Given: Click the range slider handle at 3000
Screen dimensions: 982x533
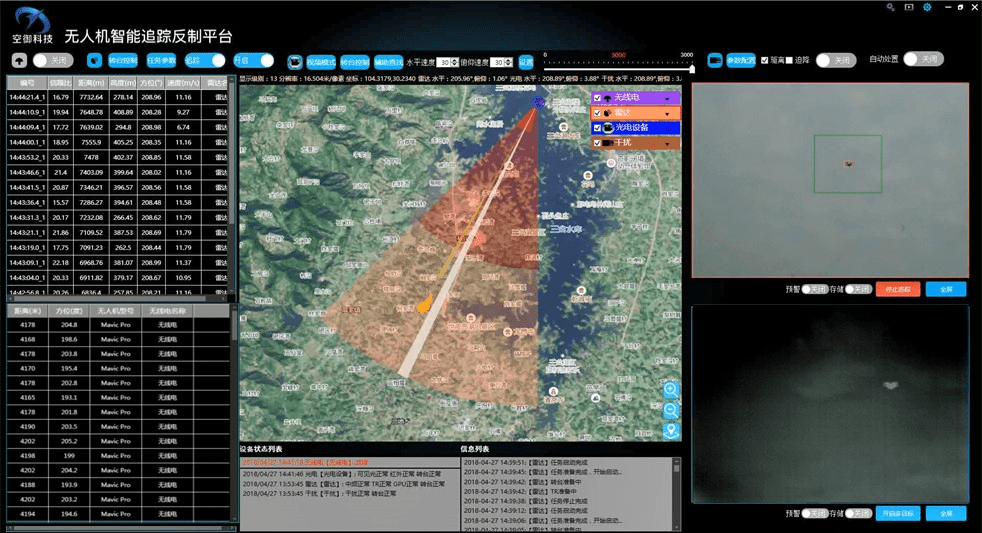Looking at the screenshot, I should [692, 68].
